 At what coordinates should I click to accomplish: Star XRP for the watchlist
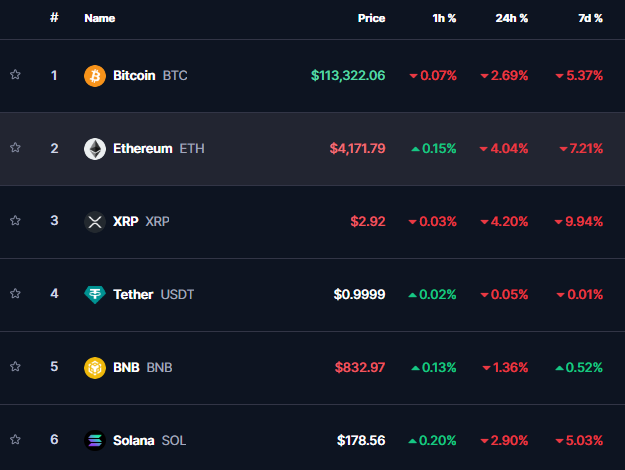(15, 220)
